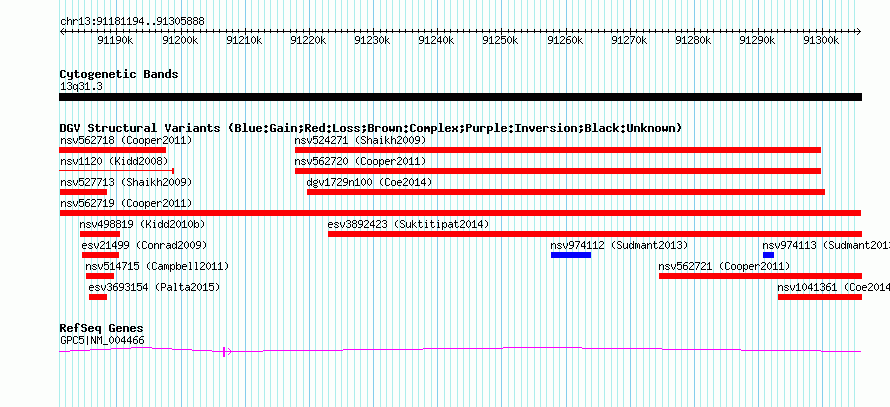The image size is (890, 407).
Task: Click the DGV Structural Variants track title
Action: [x=371, y=128]
